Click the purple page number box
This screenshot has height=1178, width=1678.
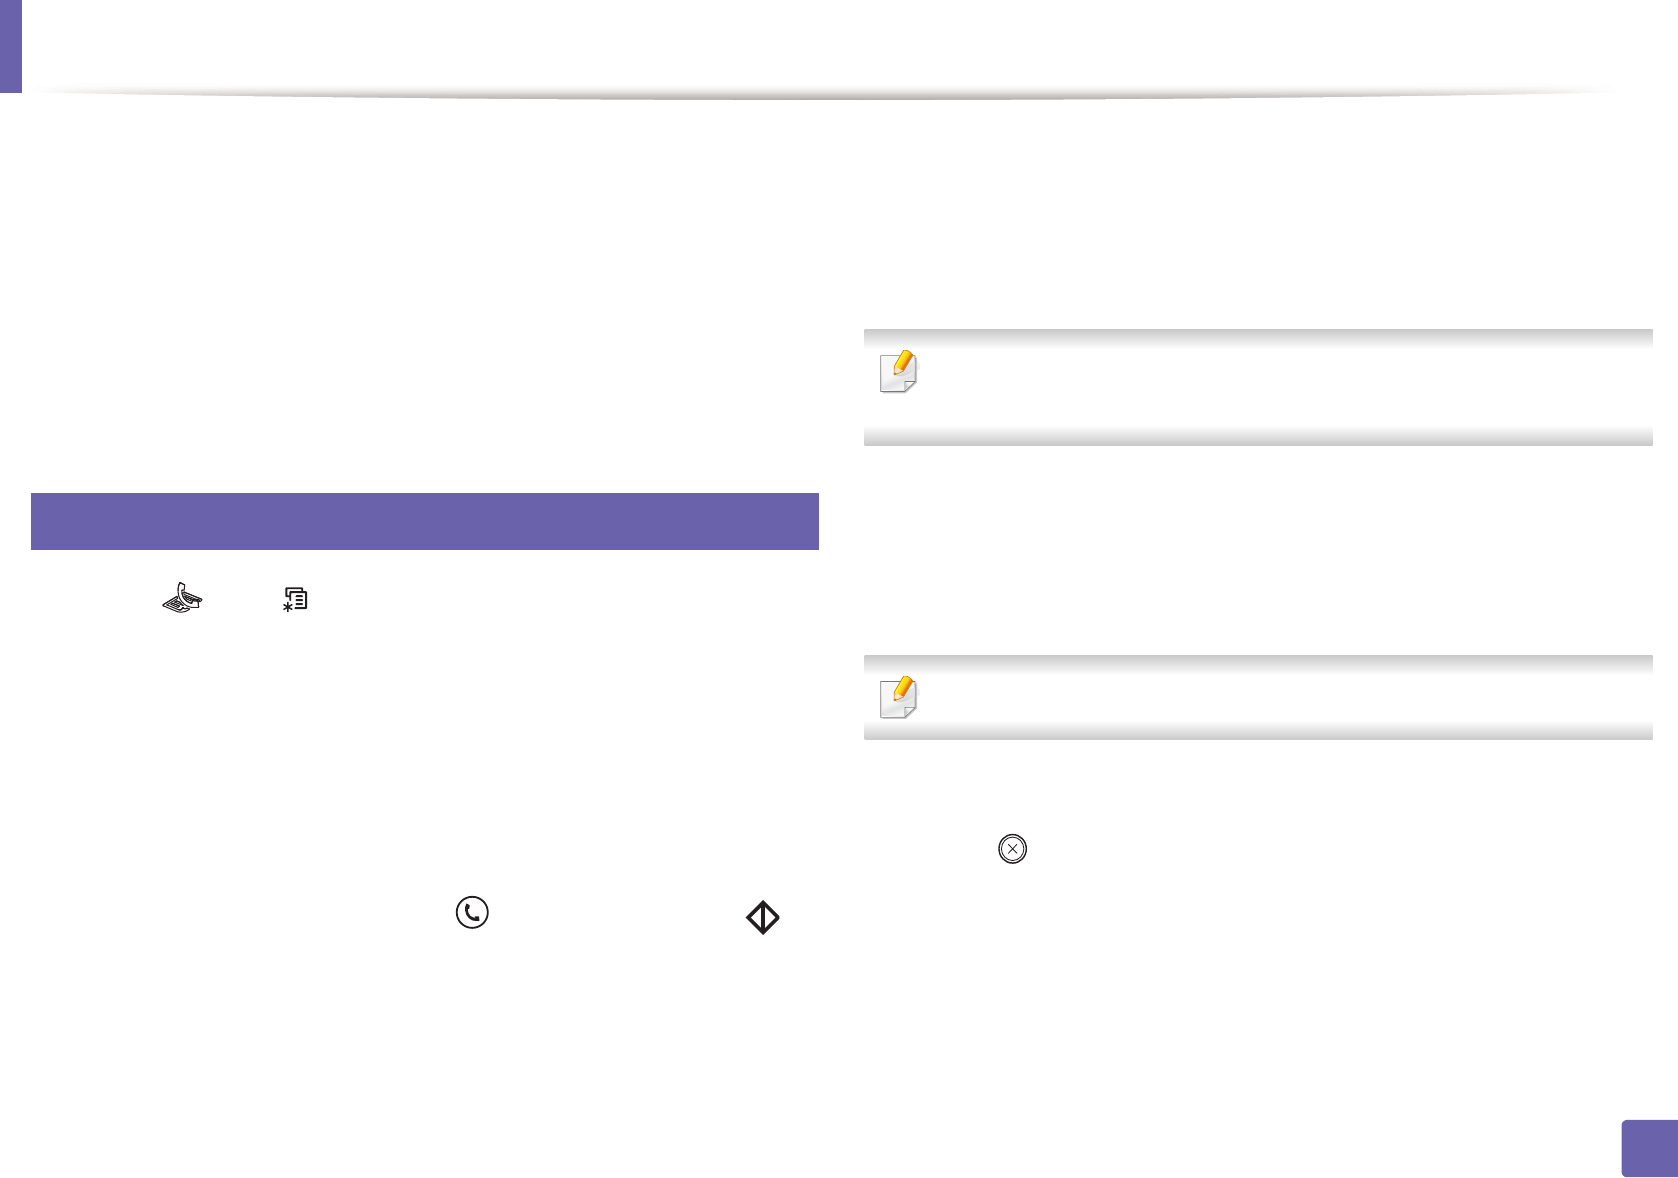pyautogui.click(x=1647, y=1148)
